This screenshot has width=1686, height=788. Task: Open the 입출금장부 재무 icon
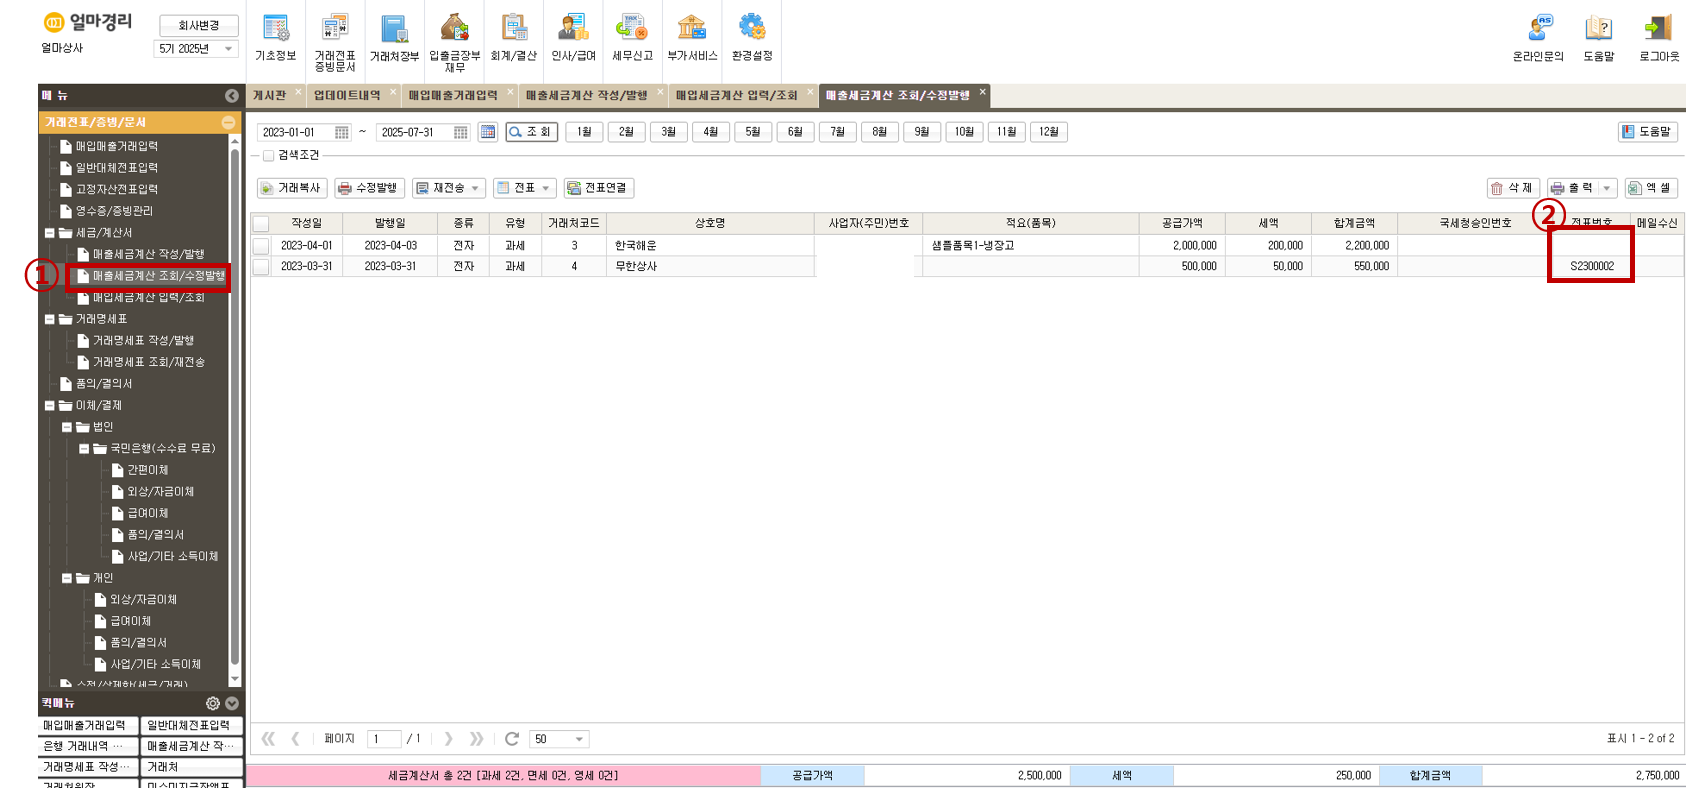click(454, 42)
